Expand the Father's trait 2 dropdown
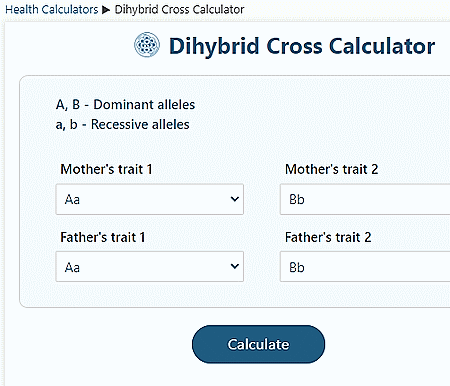This screenshot has width=450, height=386. point(365,267)
